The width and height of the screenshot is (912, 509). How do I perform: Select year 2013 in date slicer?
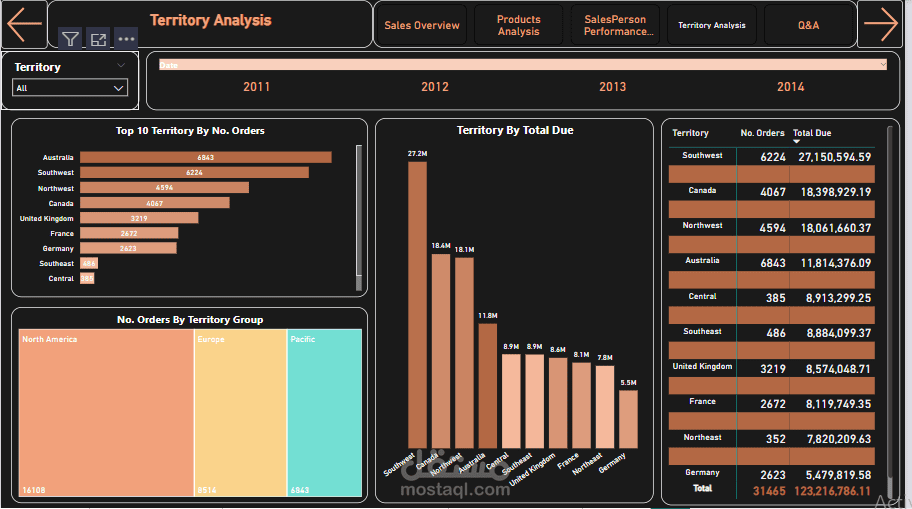click(612, 87)
